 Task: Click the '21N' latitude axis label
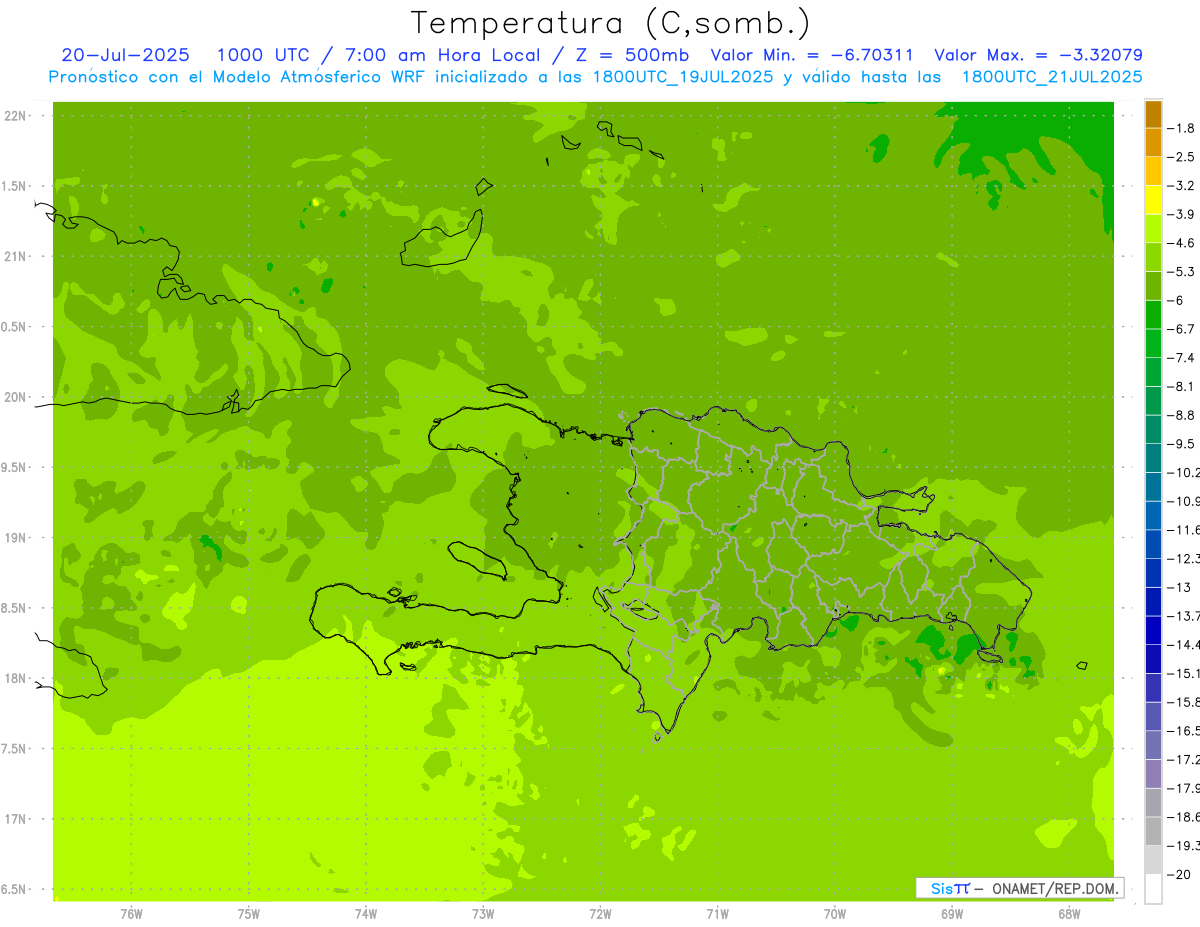click(15, 257)
